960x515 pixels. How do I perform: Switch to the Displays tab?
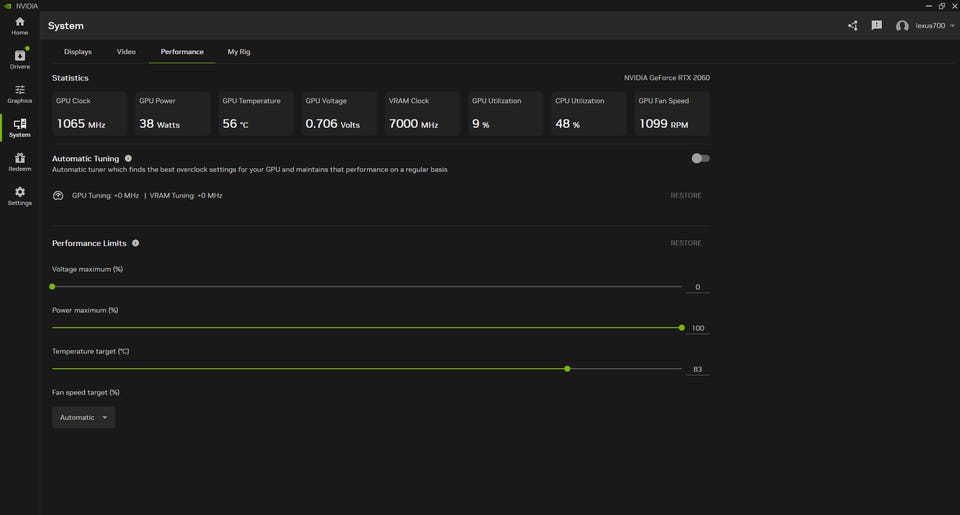coord(78,51)
